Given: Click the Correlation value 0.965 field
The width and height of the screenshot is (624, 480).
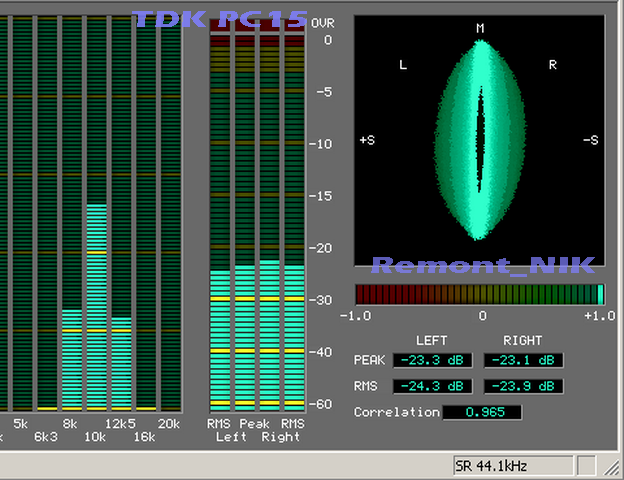Looking at the screenshot, I should (481, 412).
